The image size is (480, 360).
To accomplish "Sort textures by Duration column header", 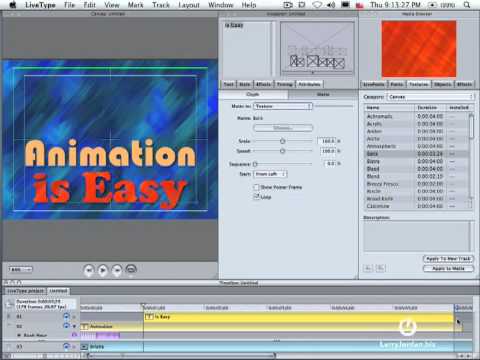I will [x=430, y=108].
